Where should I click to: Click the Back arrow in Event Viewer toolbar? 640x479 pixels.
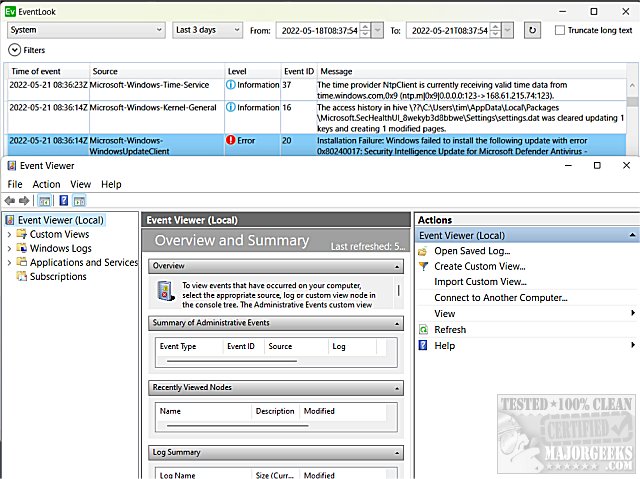coord(10,201)
